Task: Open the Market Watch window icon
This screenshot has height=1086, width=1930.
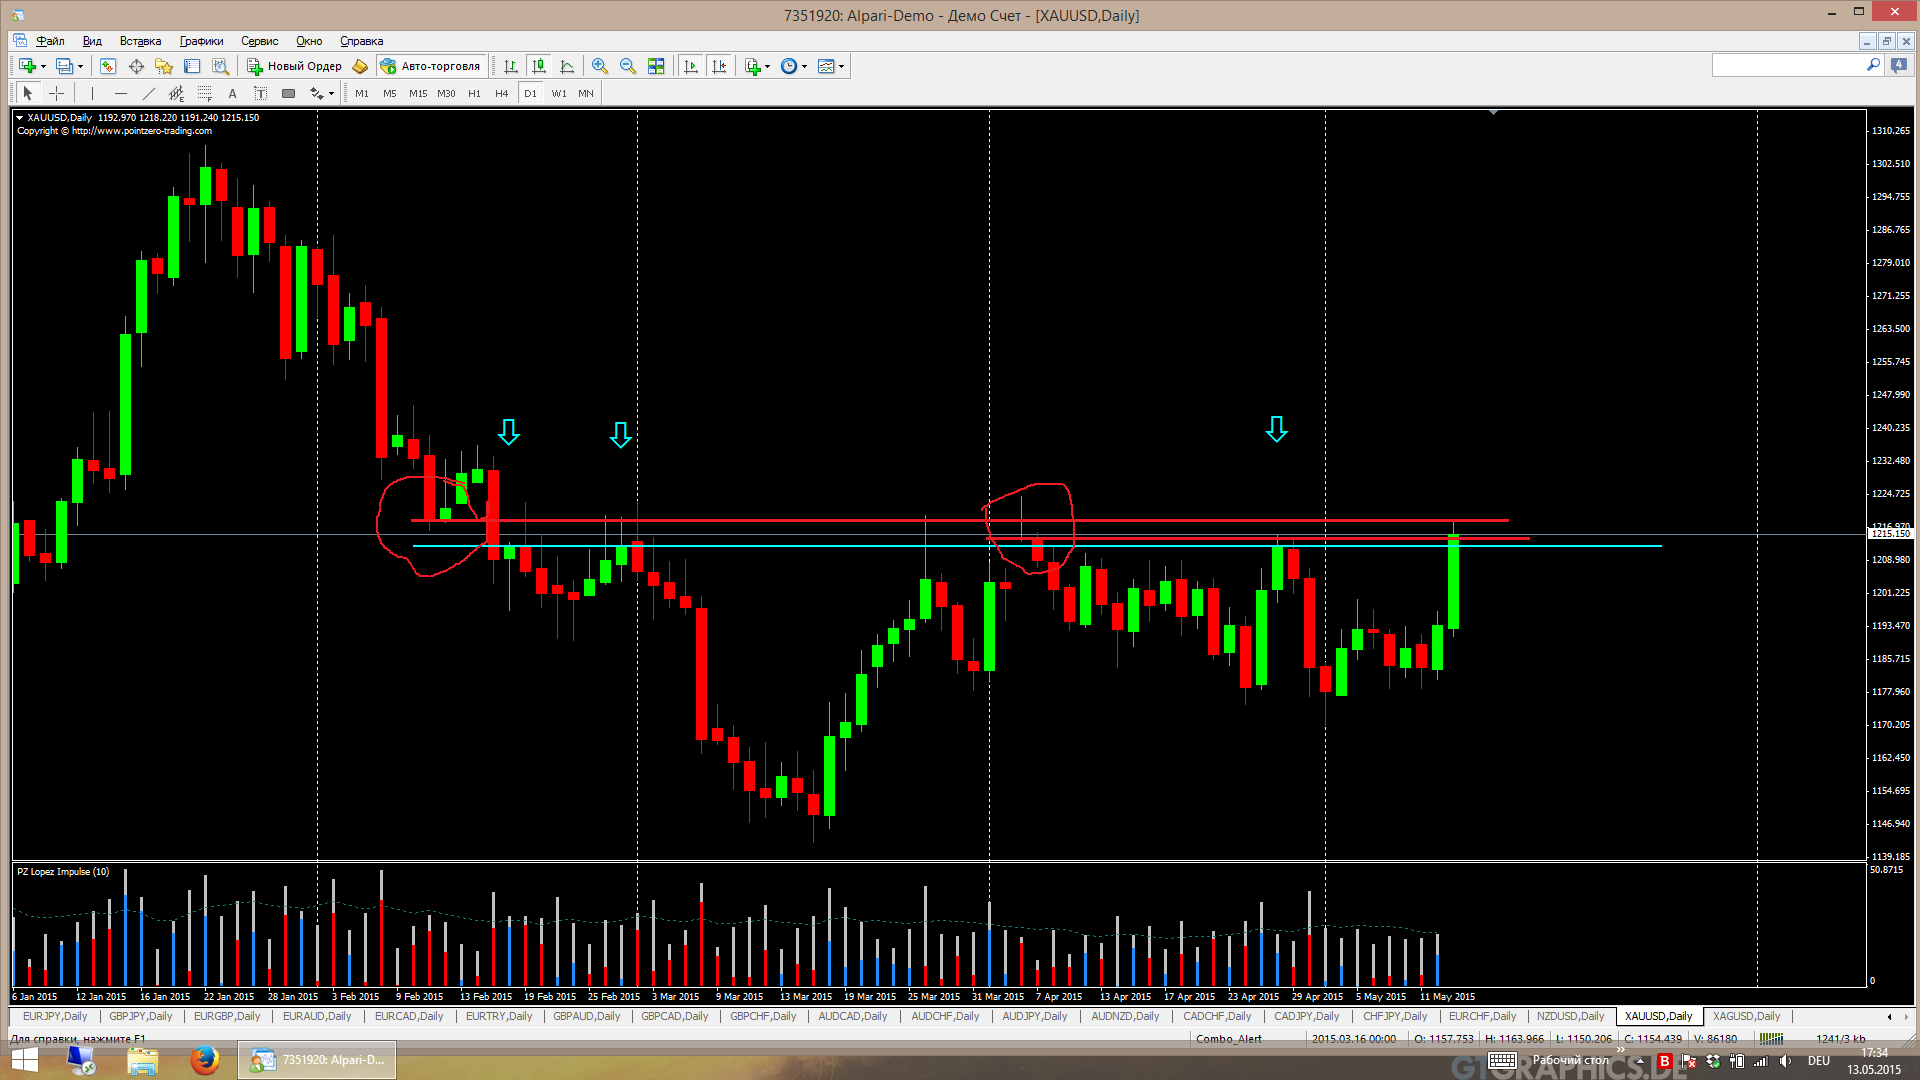Action: [108, 66]
